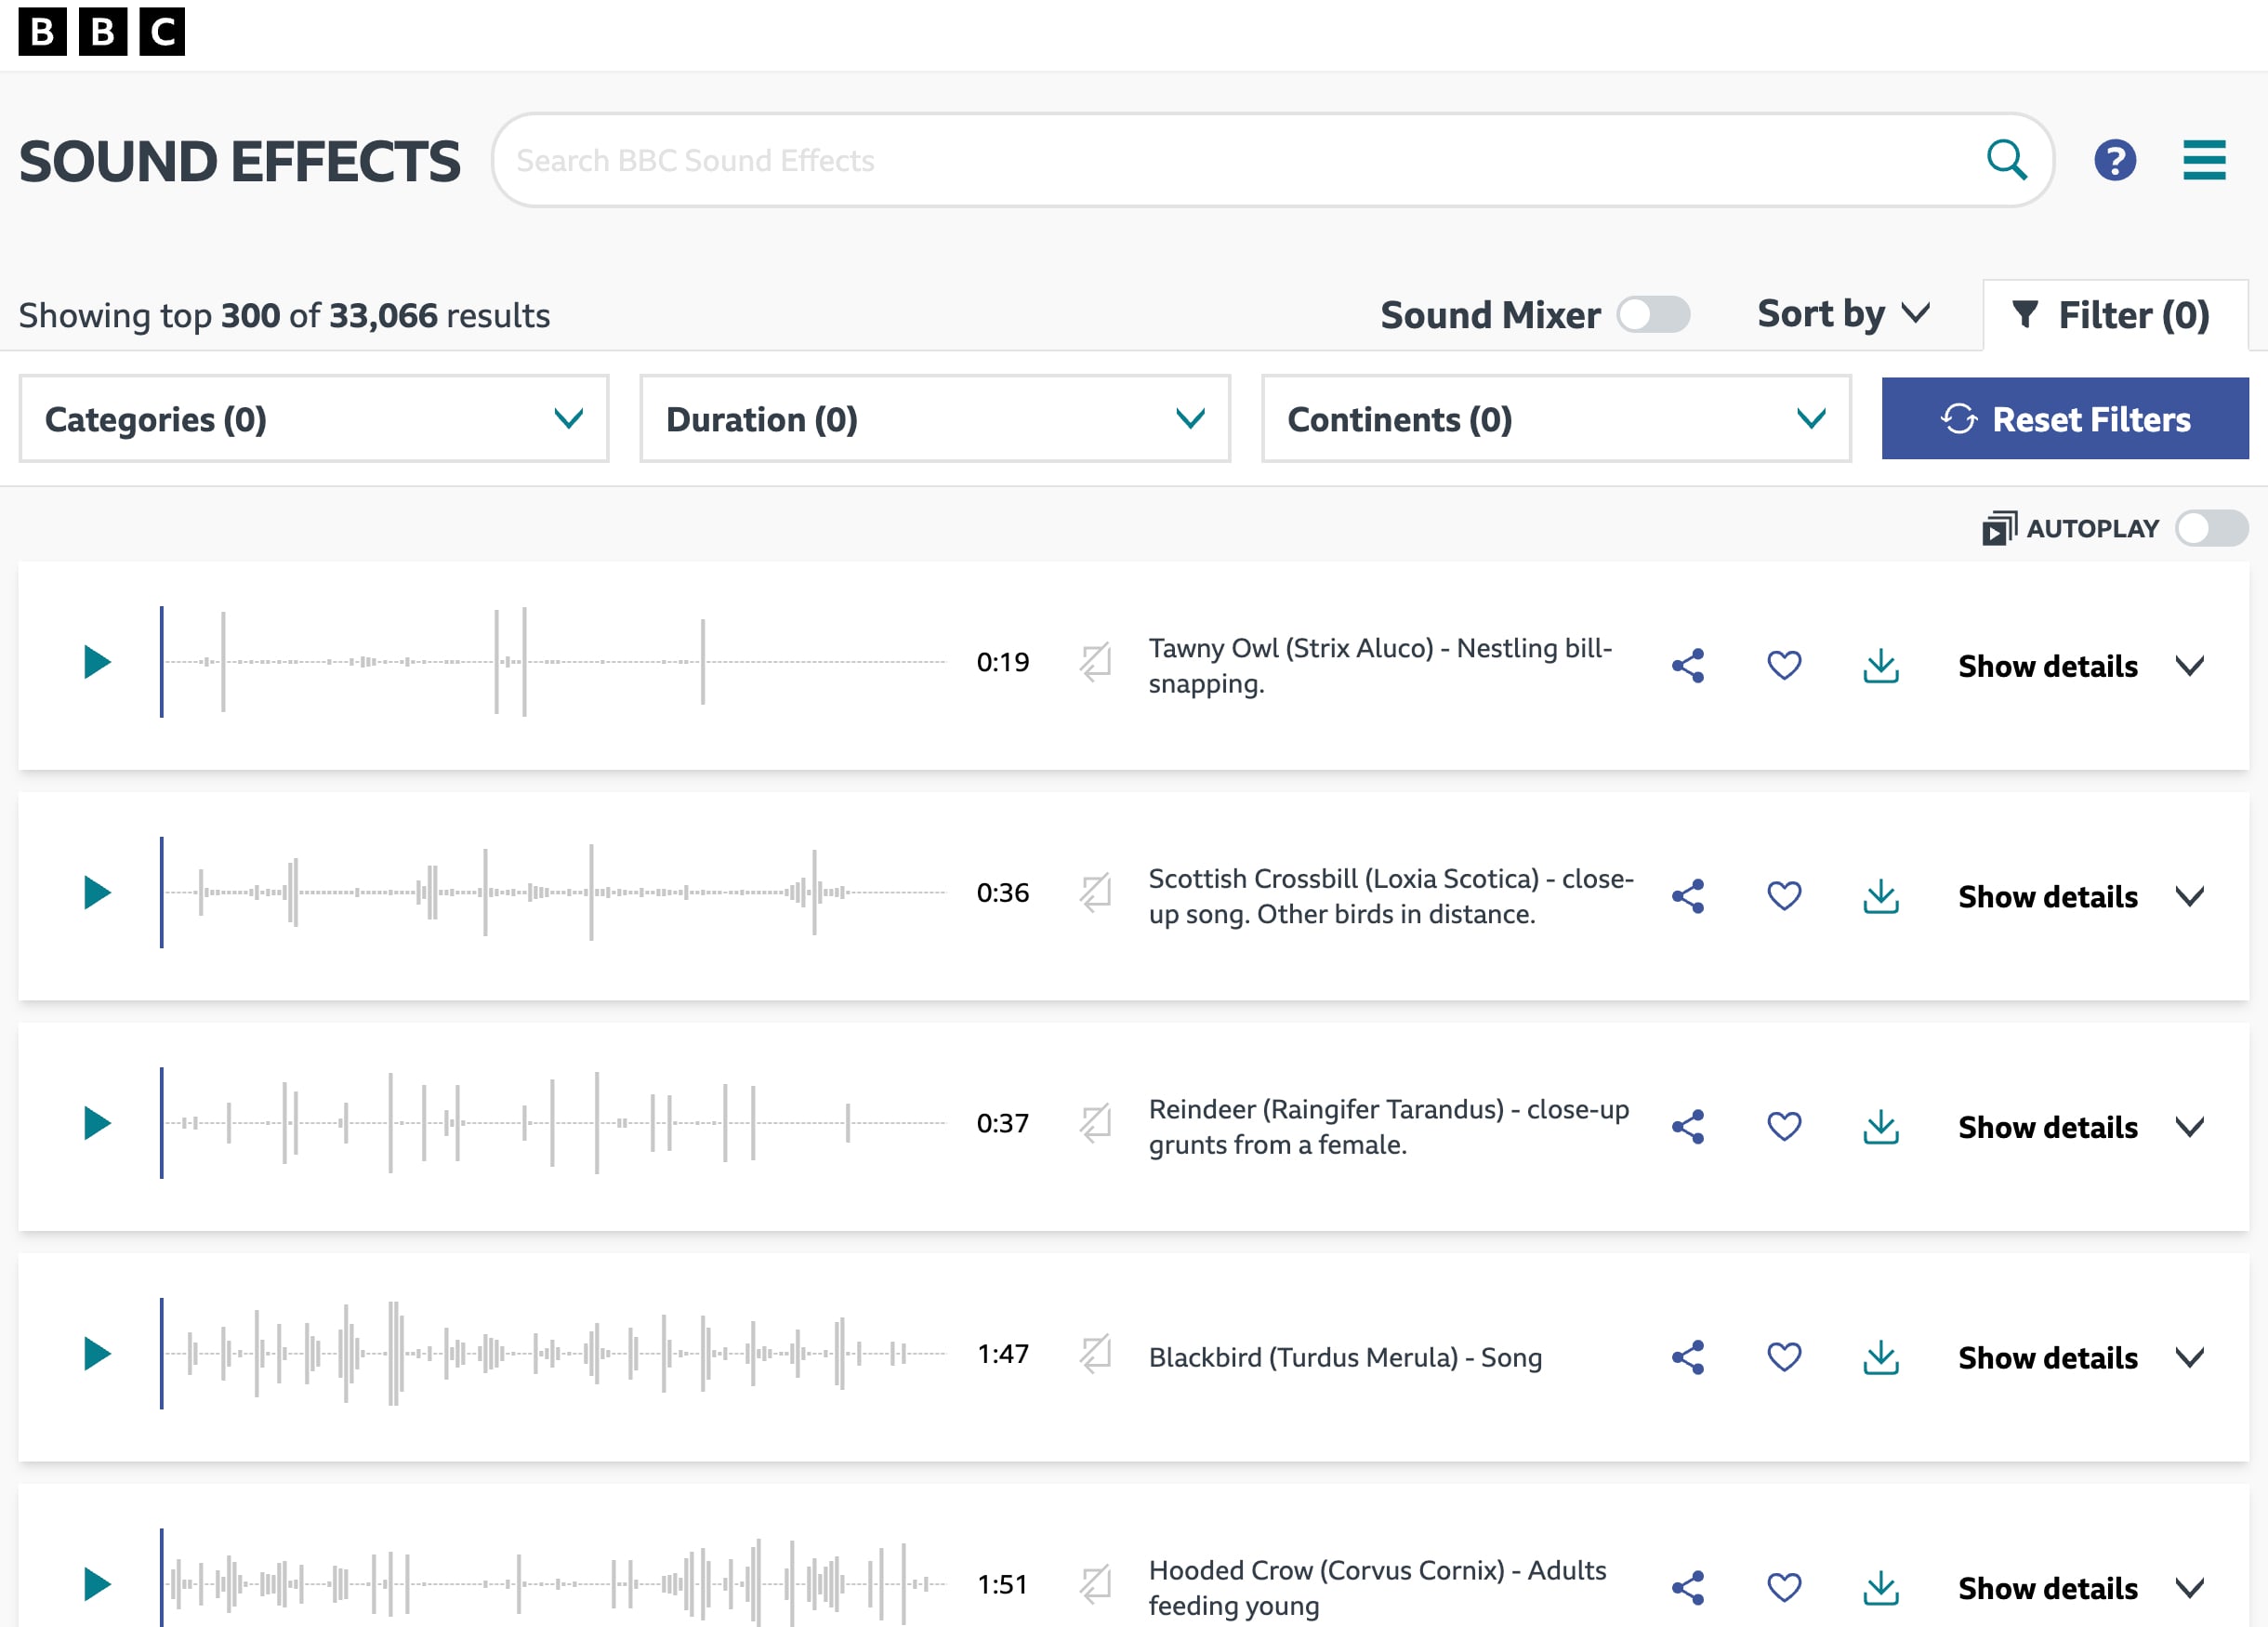
Task: Toggle loop icon for Reindeer
Action: (1095, 1123)
